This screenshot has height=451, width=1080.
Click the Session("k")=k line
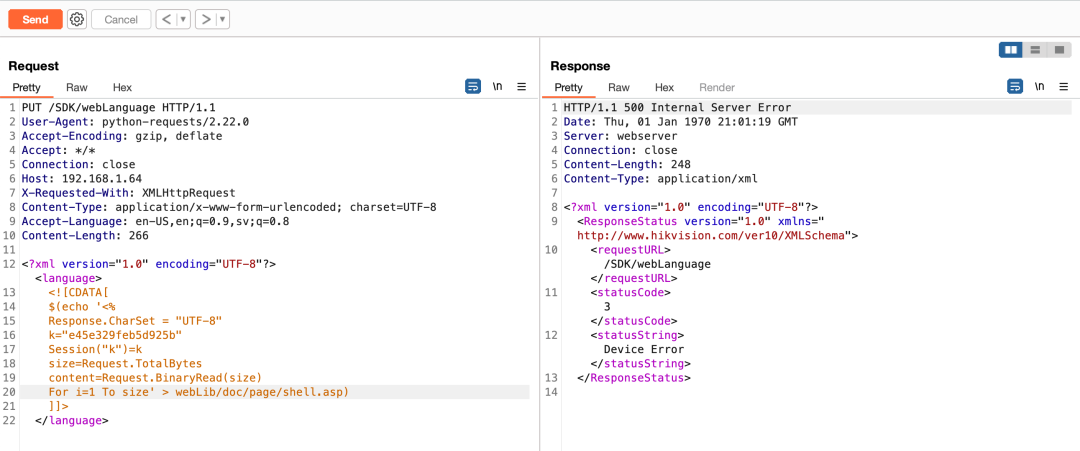click(94, 349)
